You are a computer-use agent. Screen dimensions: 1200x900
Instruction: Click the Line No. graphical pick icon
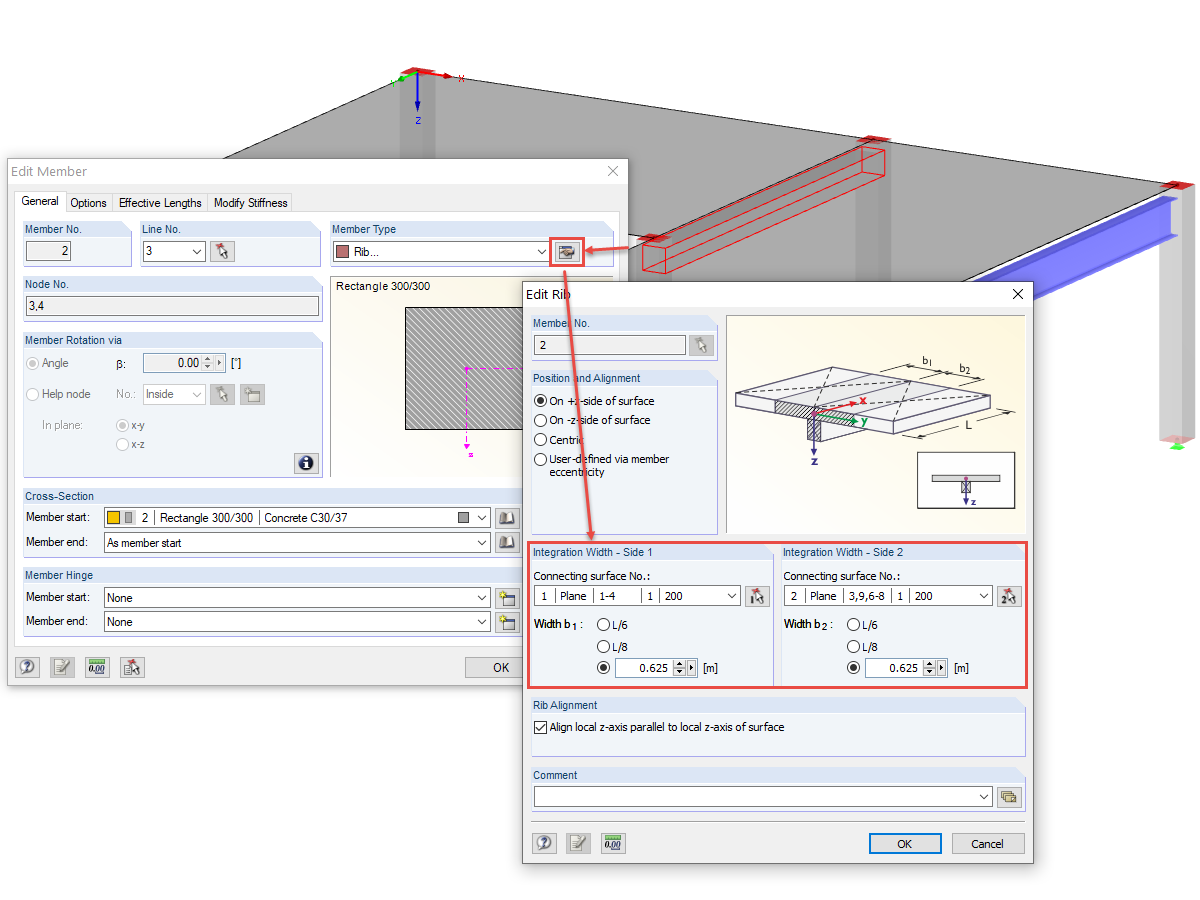point(222,251)
